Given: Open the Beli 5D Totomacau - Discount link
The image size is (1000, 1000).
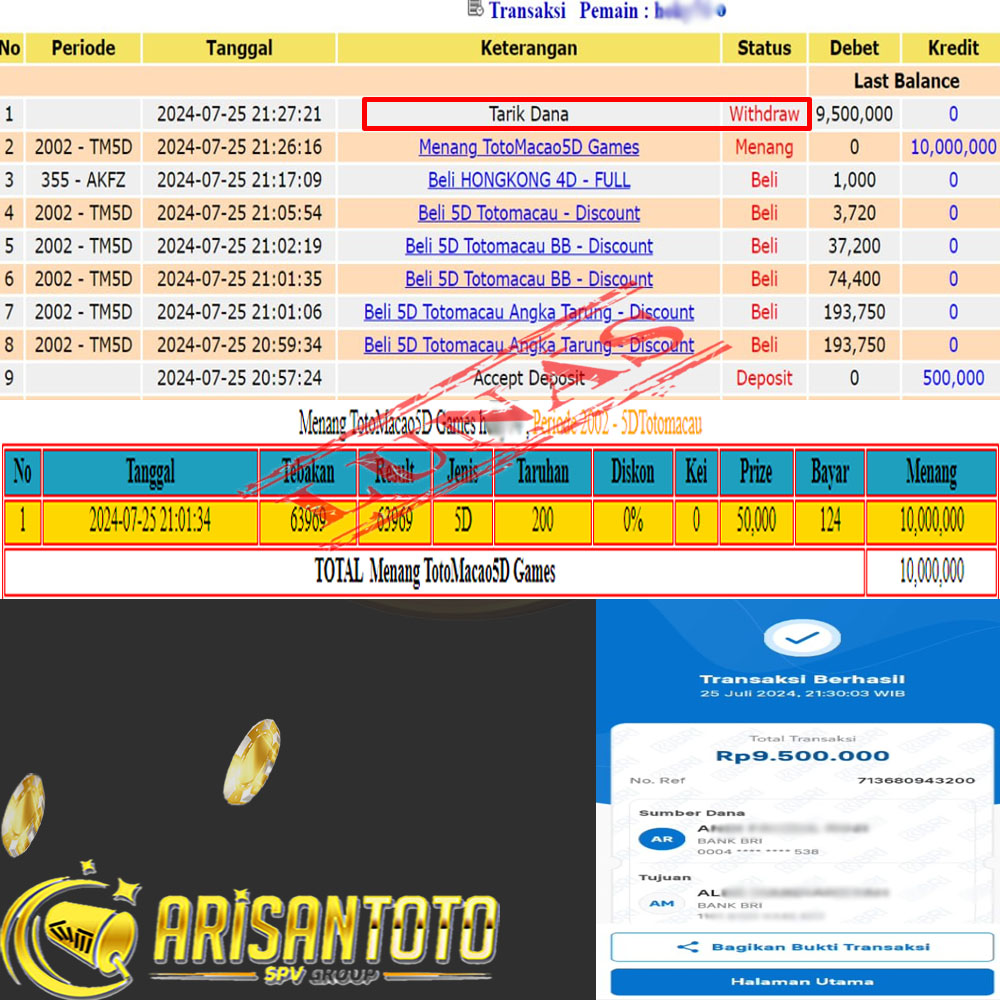Looking at the screenshot, I should pyautogui.click(x=529, y=213).
